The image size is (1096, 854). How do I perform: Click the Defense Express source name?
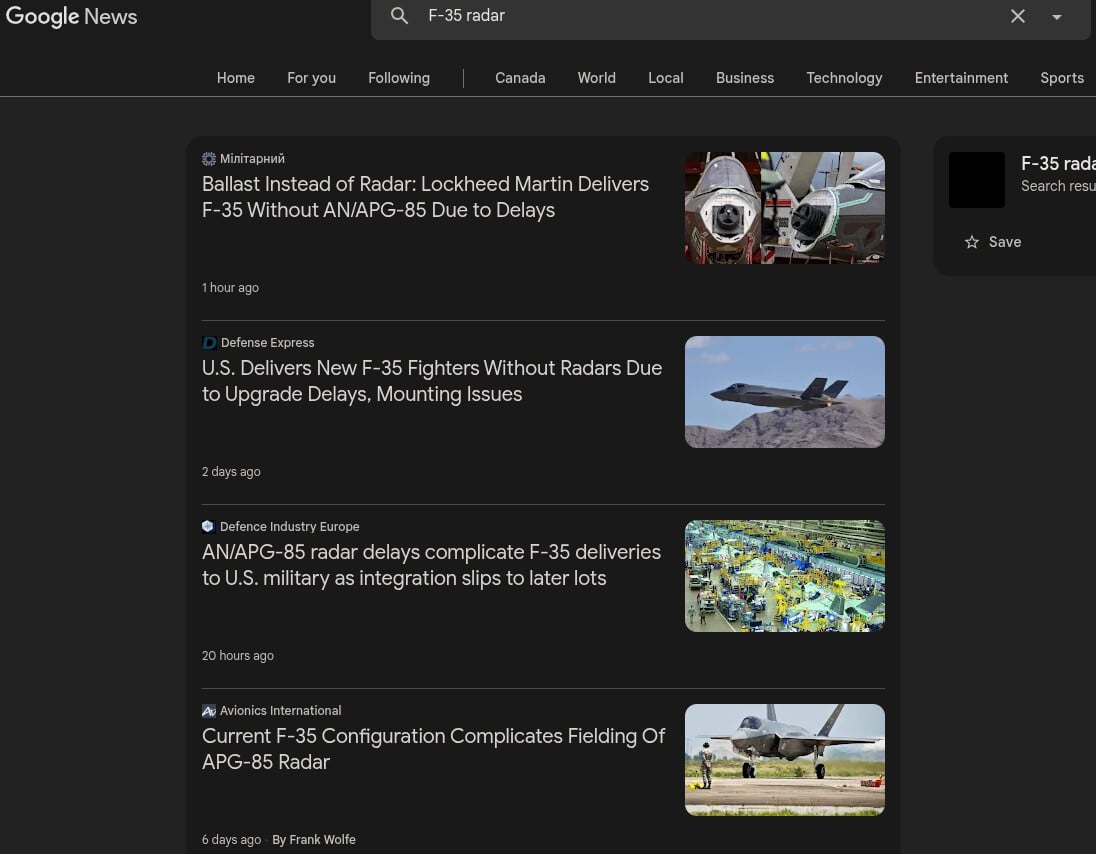pyautogui.click(x=267, y=342)
